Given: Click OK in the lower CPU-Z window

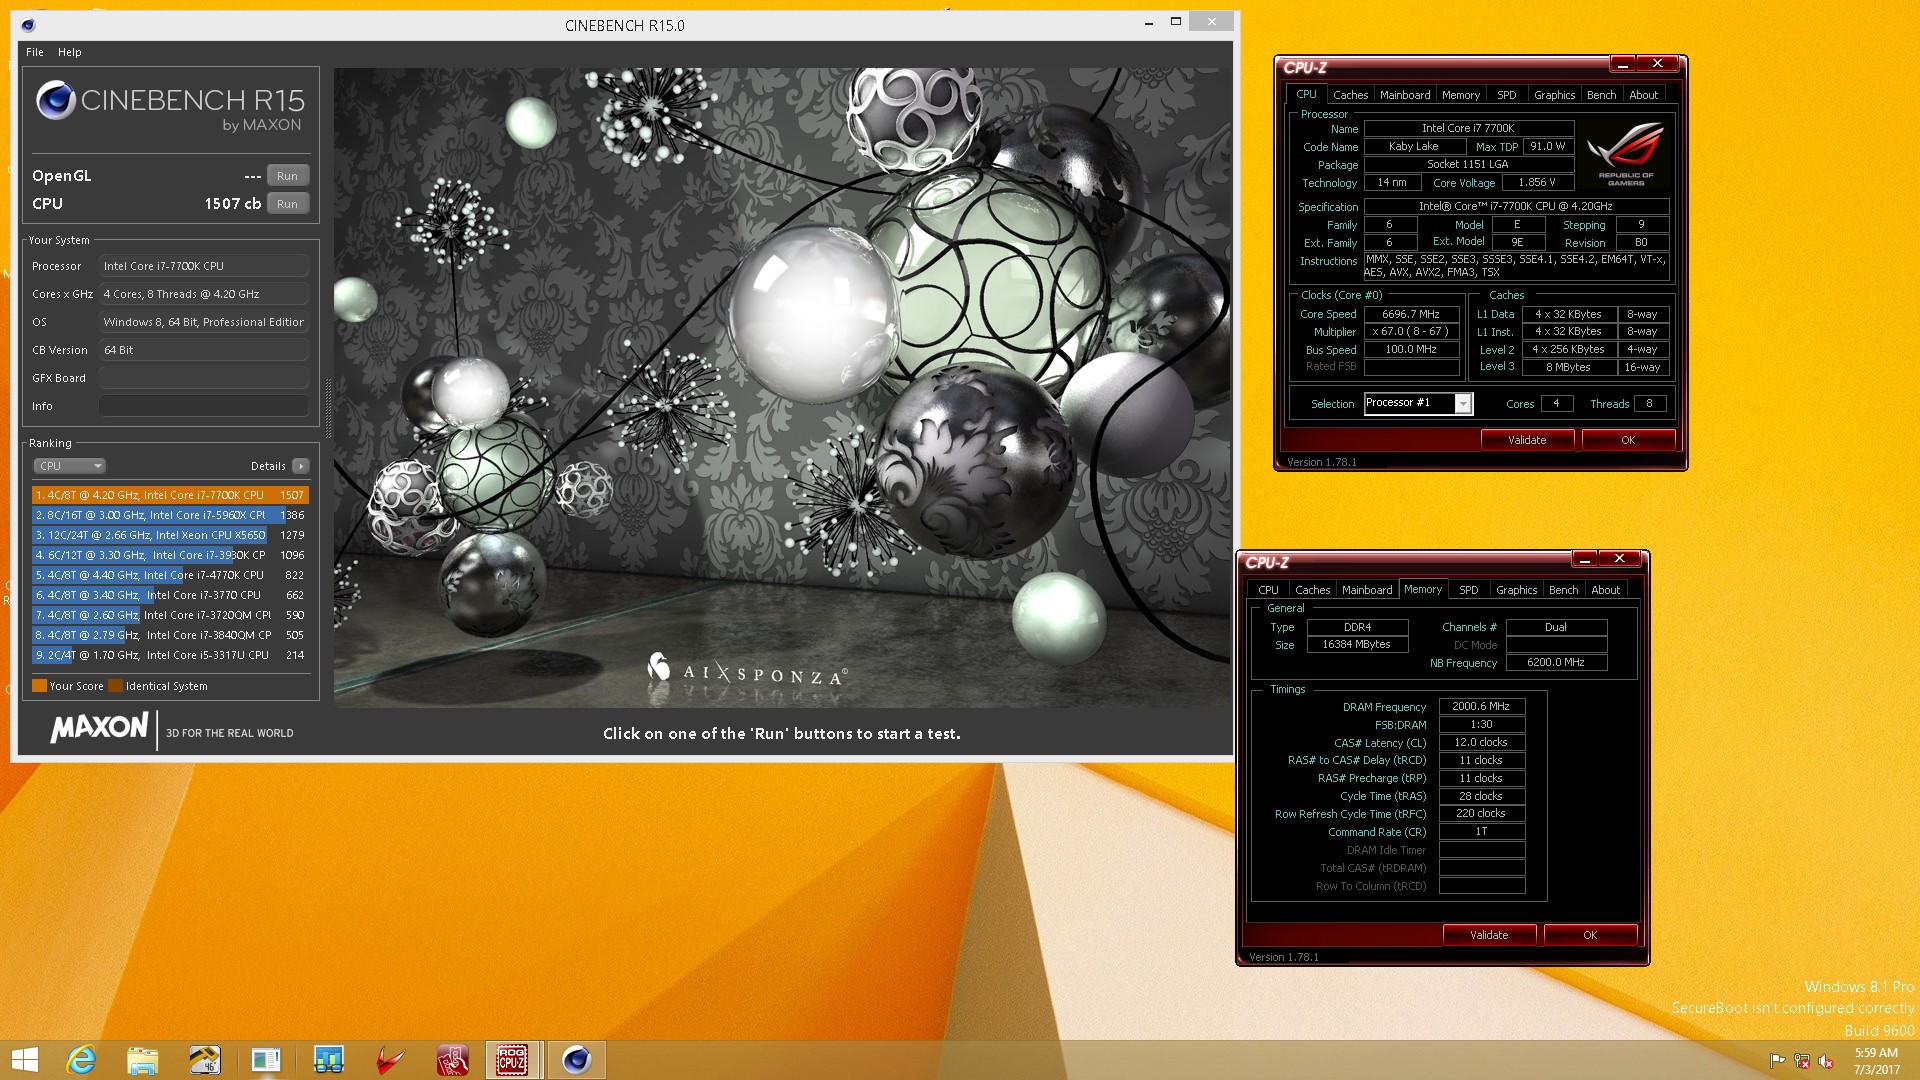Looking at the screenshot, I should point(1590,935).
